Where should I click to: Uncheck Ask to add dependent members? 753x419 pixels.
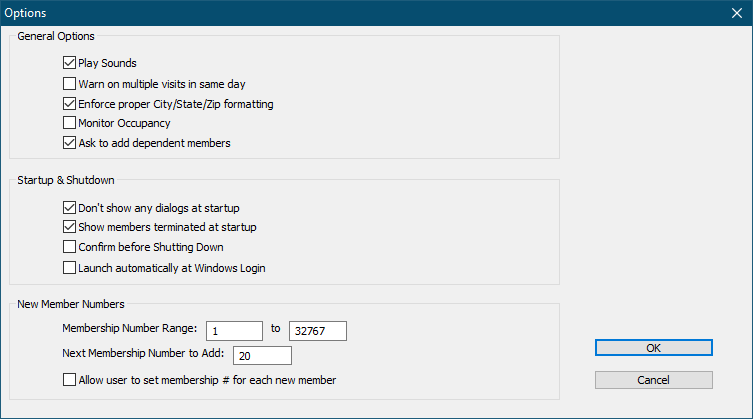coord(69,144)
